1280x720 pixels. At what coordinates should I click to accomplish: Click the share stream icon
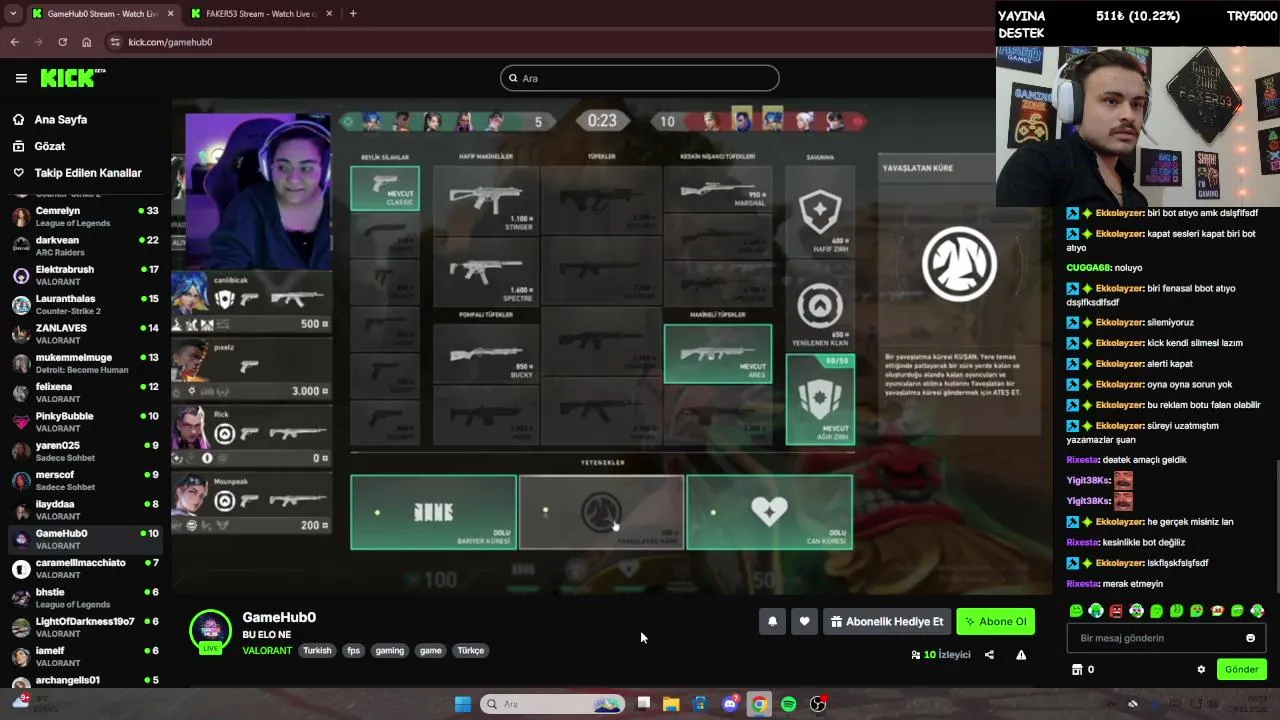pos(989,655)
